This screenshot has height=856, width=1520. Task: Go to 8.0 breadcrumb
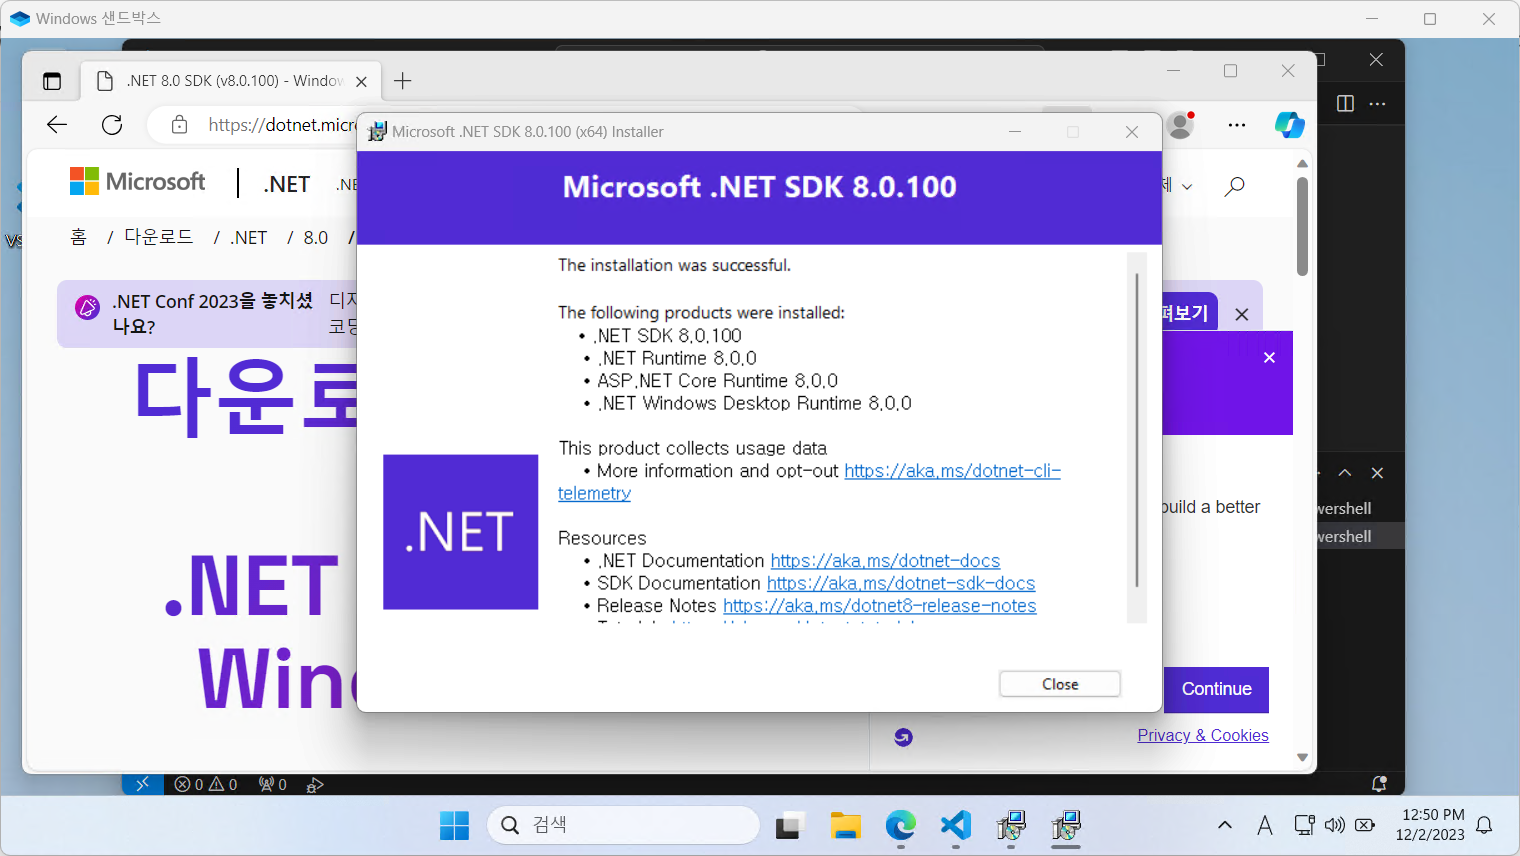(316, 238)
